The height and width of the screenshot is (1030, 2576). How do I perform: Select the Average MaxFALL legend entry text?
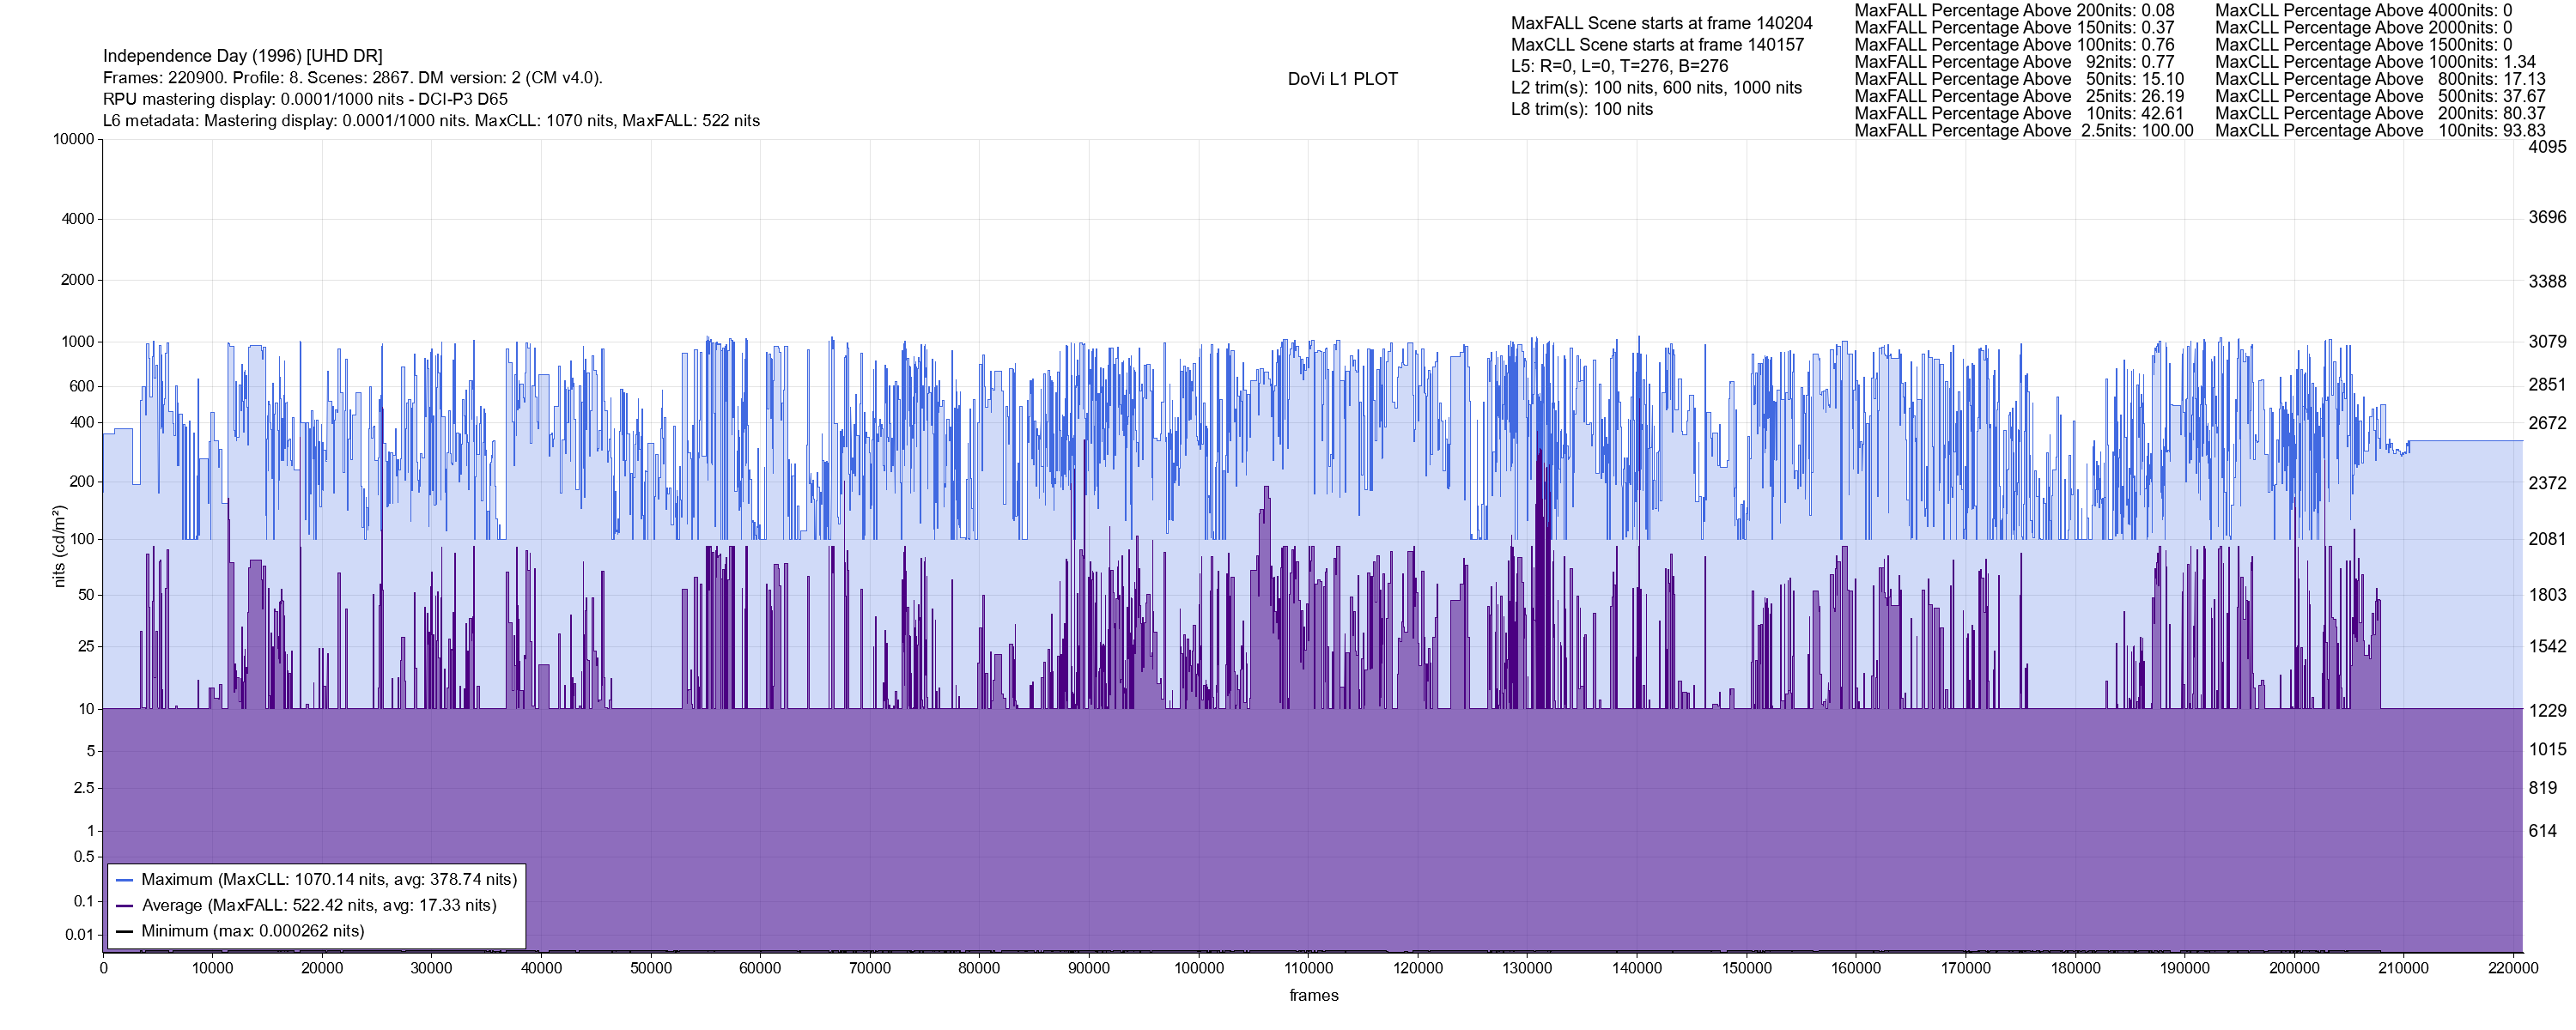click(x=319, y=905)
